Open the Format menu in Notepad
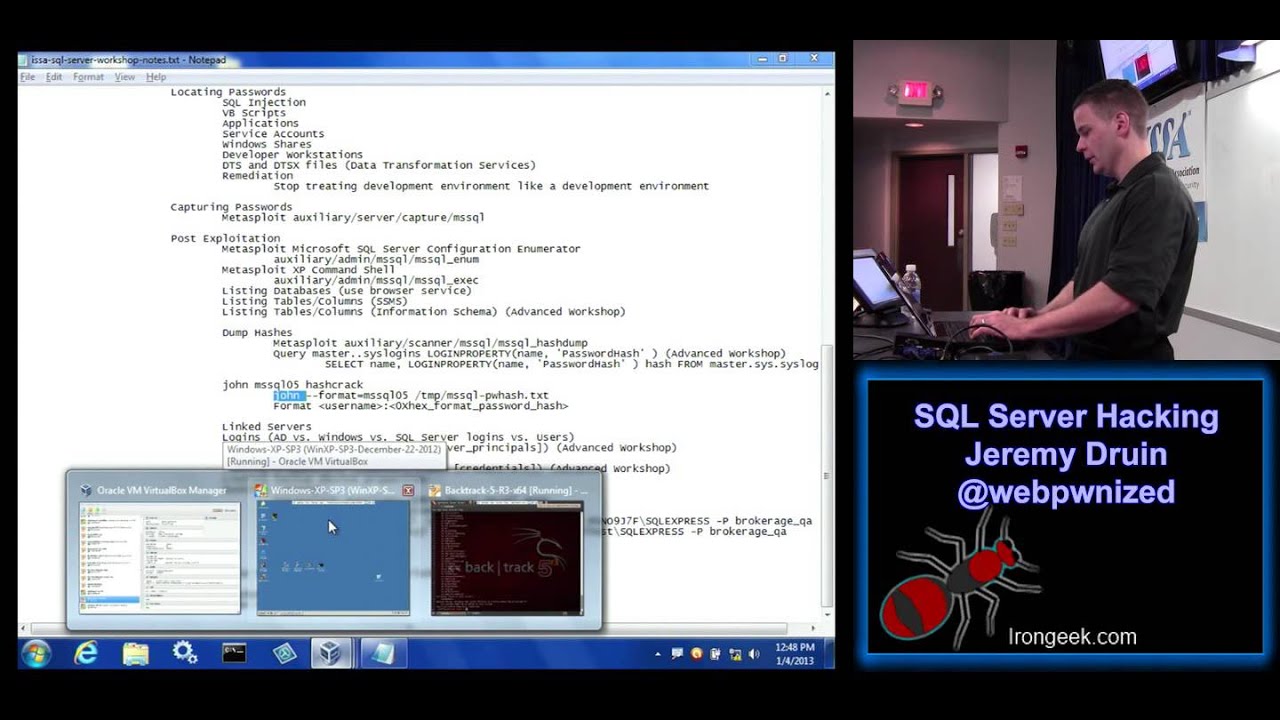Image resolution: width=1280 pixels, height=720 pixels. tap(88, 77)
